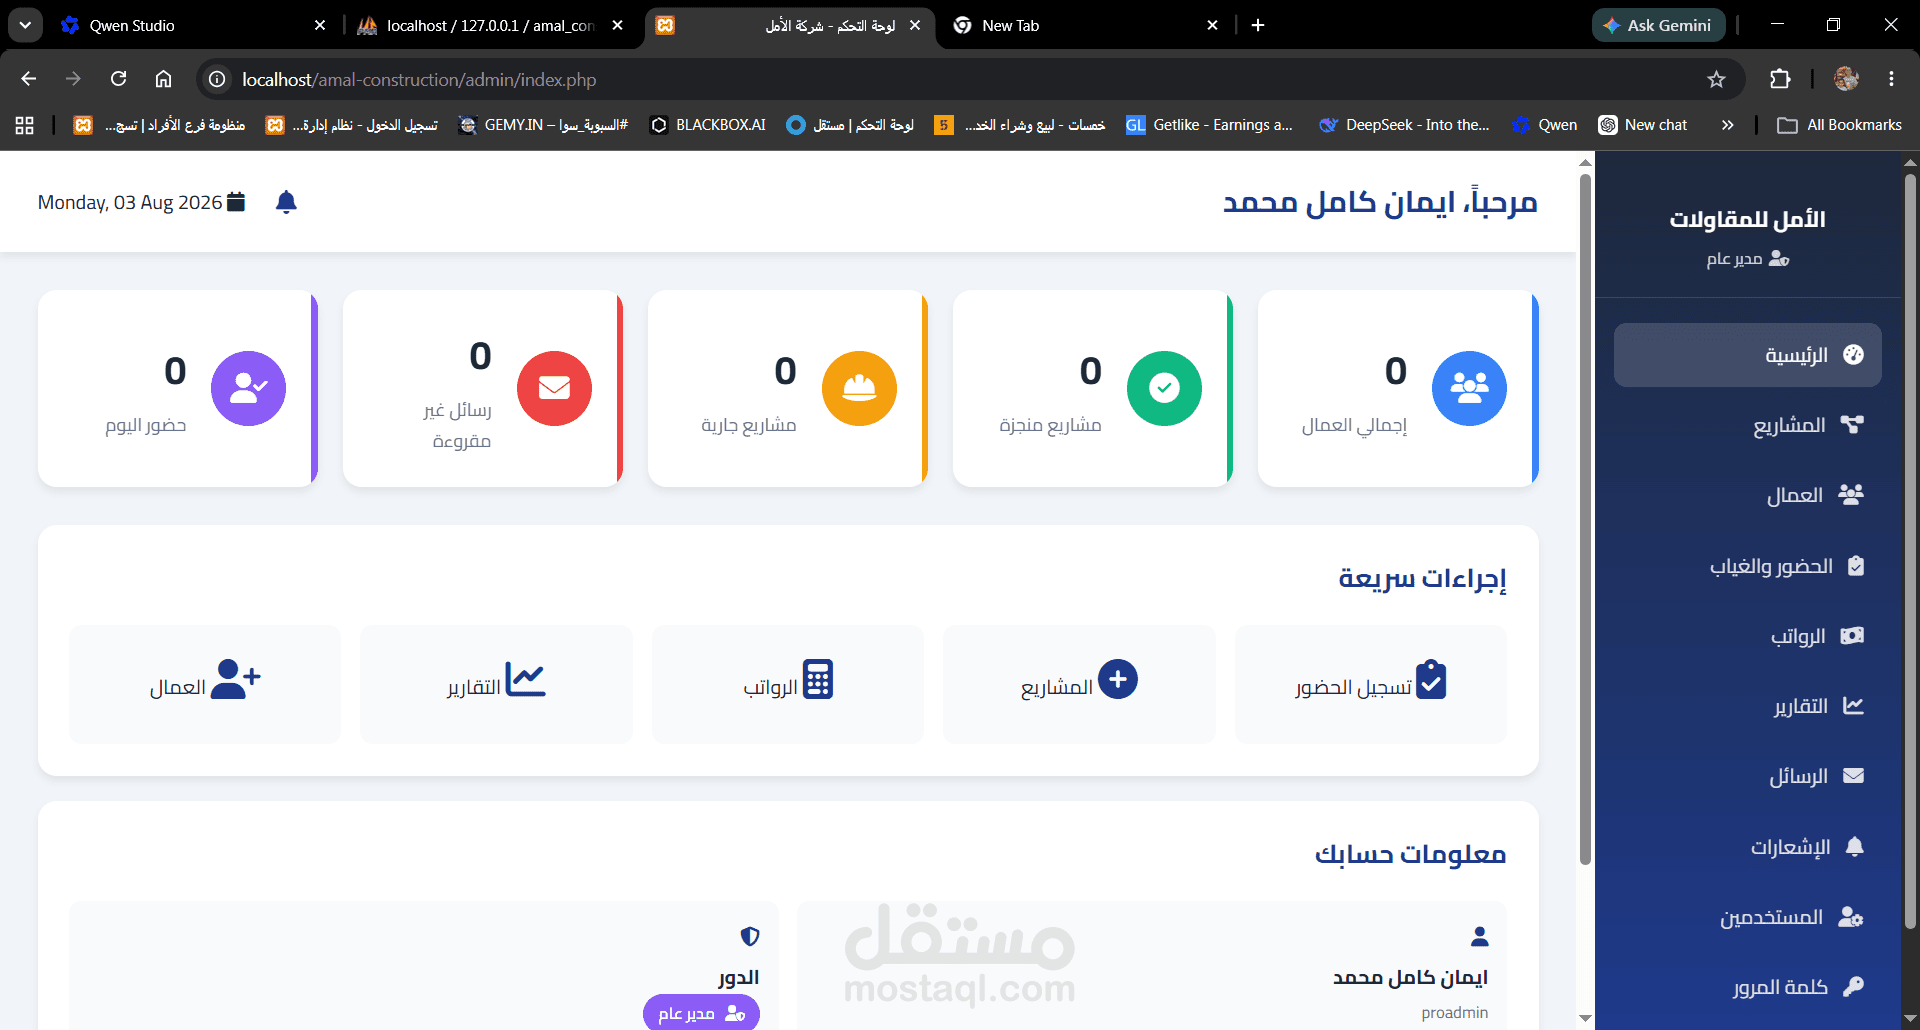Click the Monday, 03 Aug 2026 date

(130, 202)
